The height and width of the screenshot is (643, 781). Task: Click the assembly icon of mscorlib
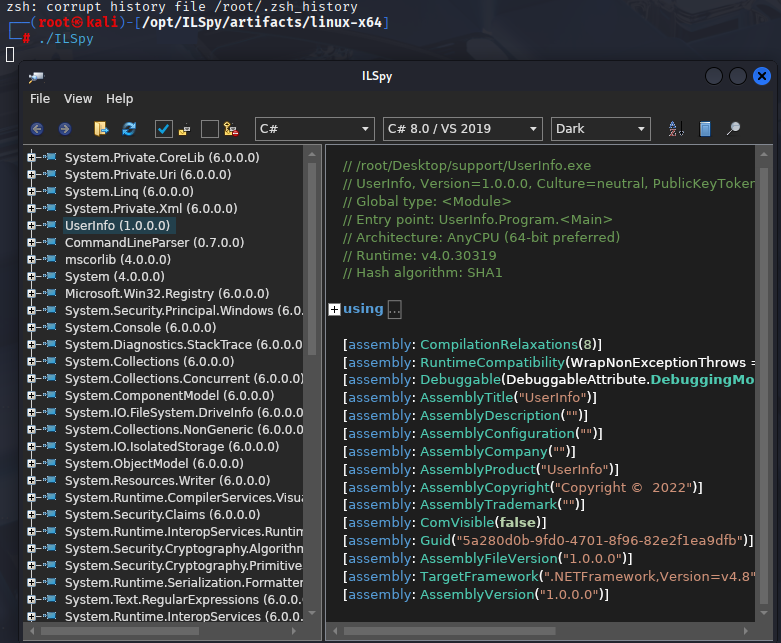(x=50, y=259)
